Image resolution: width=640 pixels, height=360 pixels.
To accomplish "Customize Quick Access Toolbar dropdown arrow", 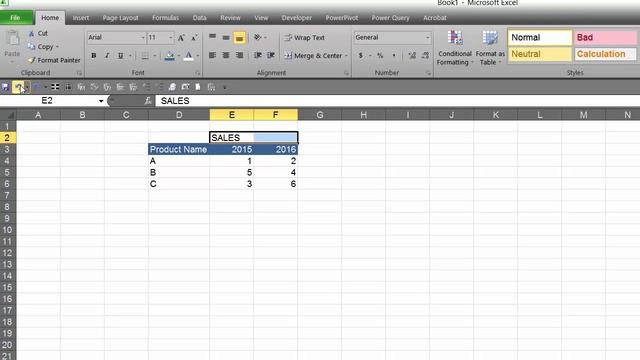I will [224, 87].
